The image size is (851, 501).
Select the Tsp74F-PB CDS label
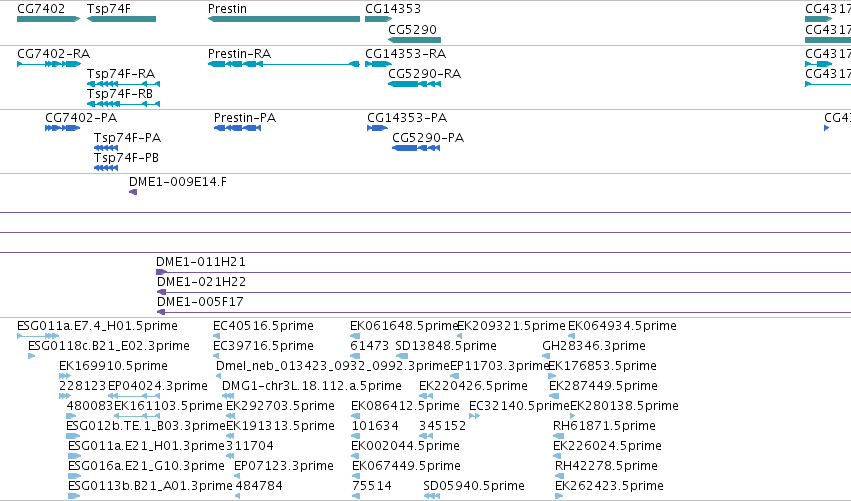126,158
